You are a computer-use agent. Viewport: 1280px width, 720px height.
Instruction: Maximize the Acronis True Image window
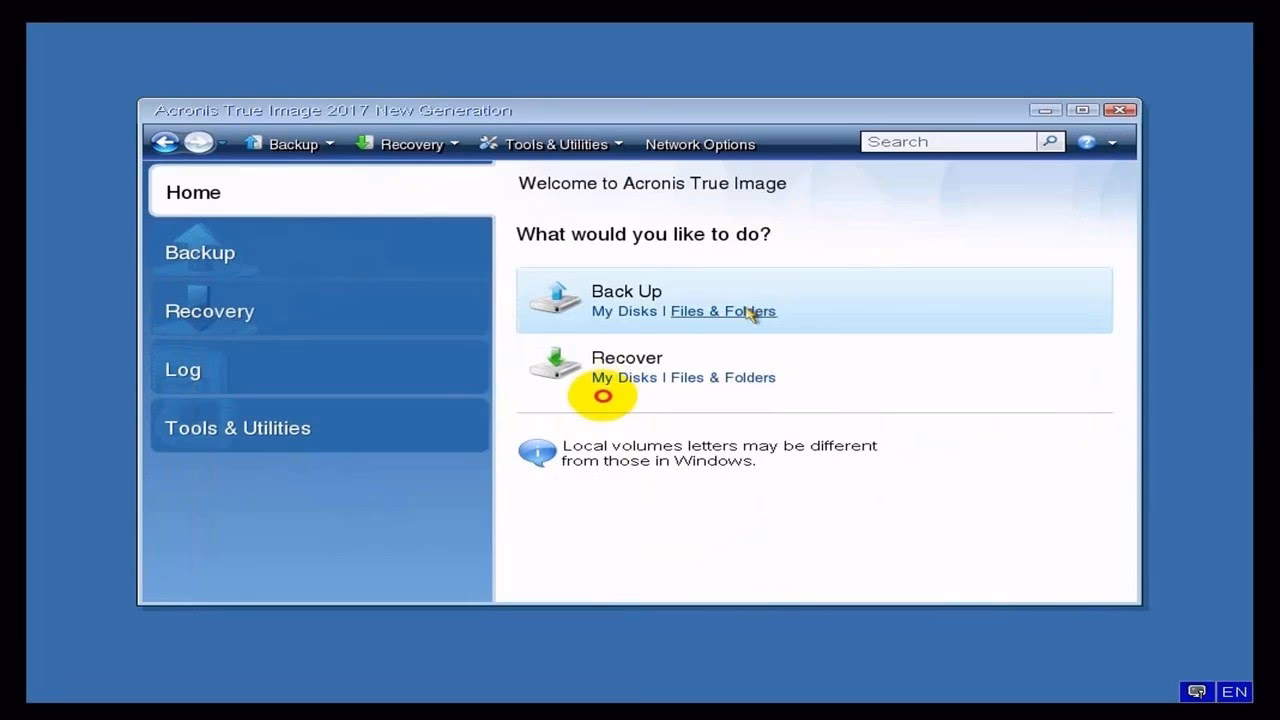pyautogui.click(x=1082, y=110)
